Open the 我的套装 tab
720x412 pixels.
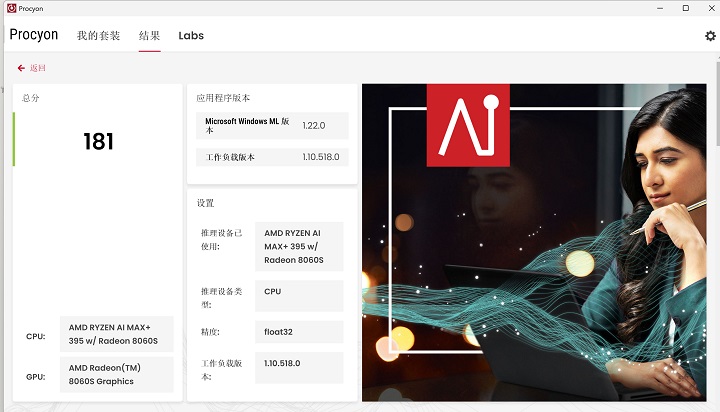coord(98,35)
